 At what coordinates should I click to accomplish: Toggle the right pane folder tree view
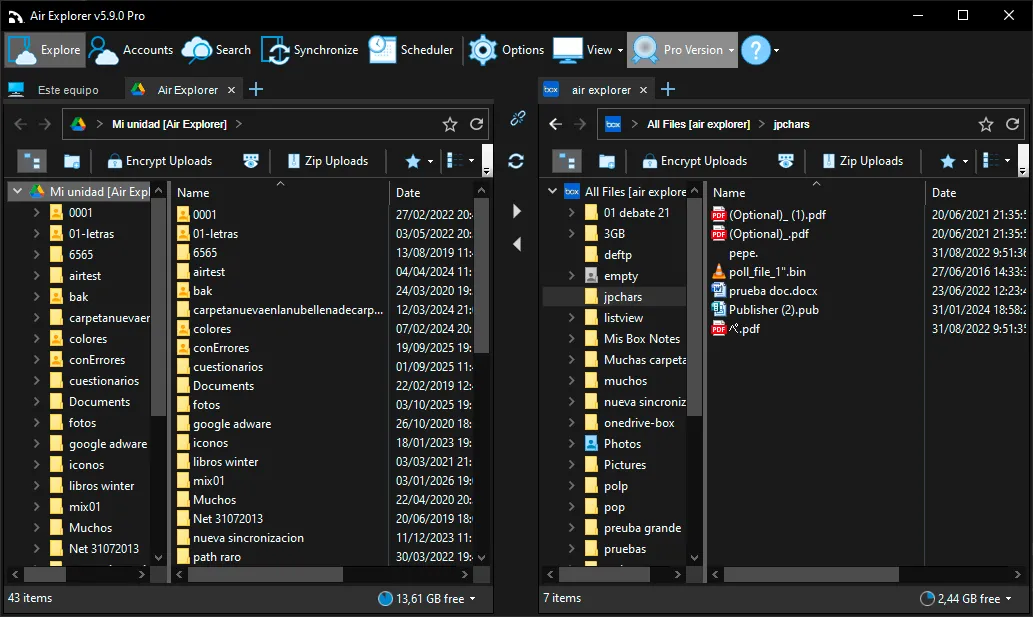567,161
